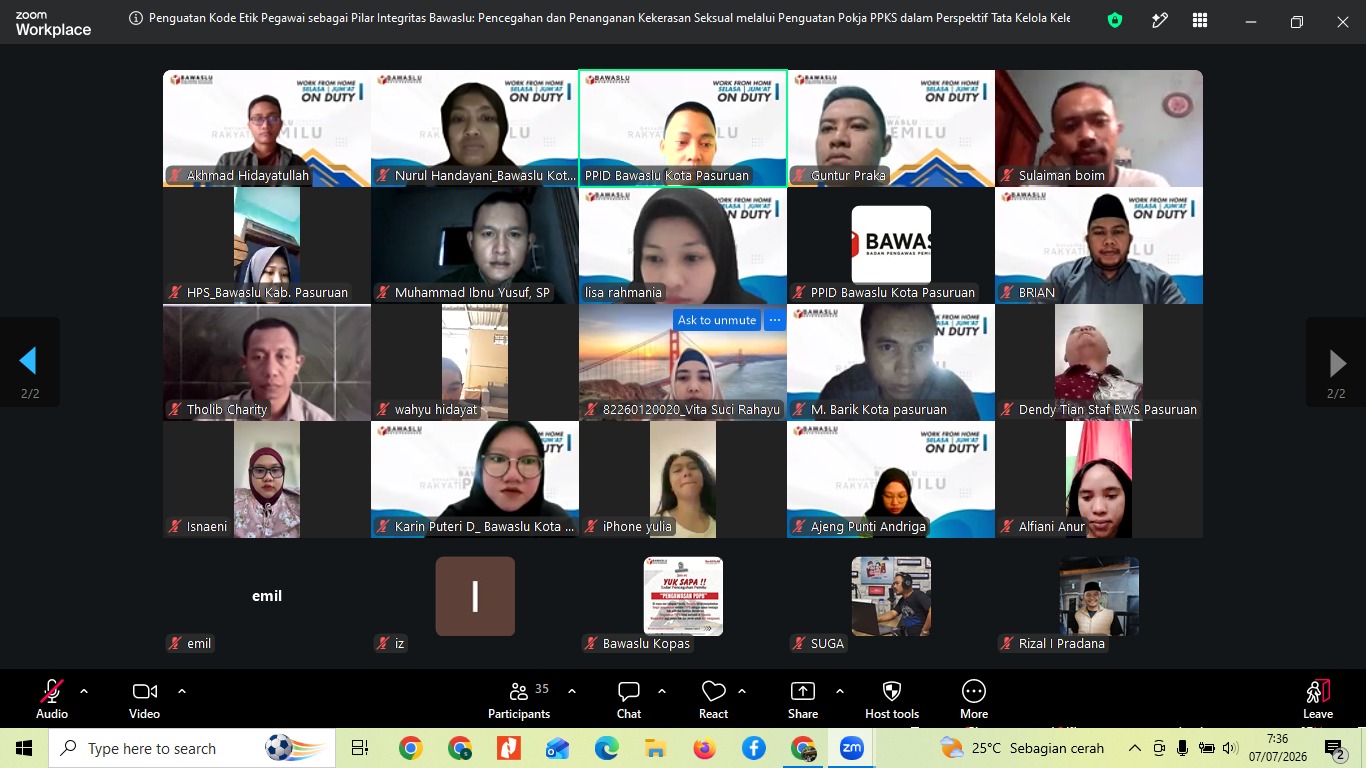Open Task View on the taskbar
This screenshot has height=768, width=1366.
[360, 748]
